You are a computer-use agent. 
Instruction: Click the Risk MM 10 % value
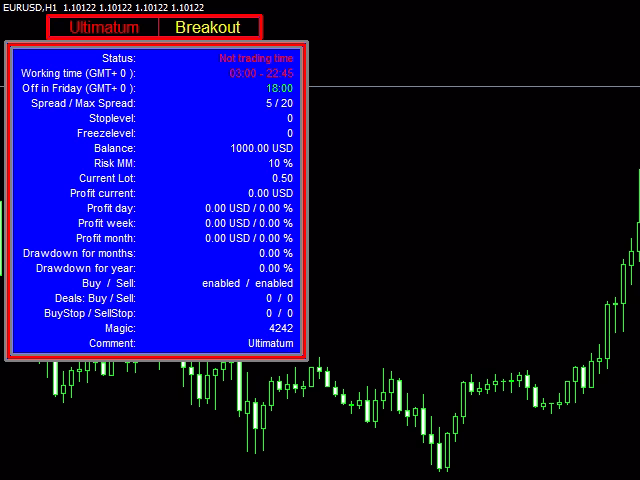tap(280, 163)
